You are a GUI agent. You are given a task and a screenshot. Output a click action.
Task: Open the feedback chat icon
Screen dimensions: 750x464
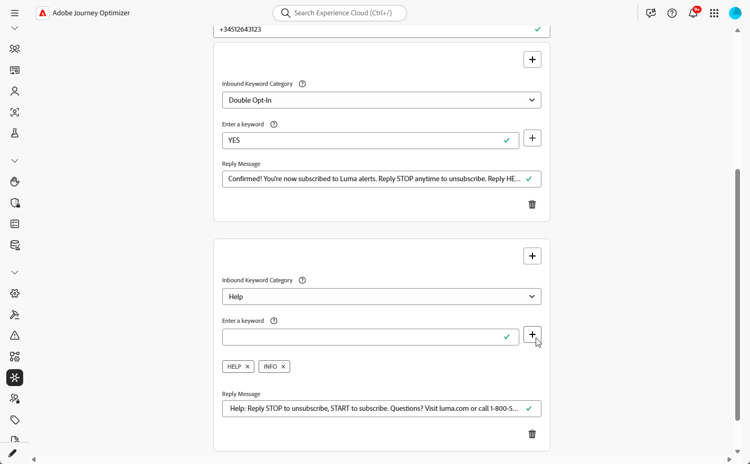pyautogui.click(x=651, y=13)
